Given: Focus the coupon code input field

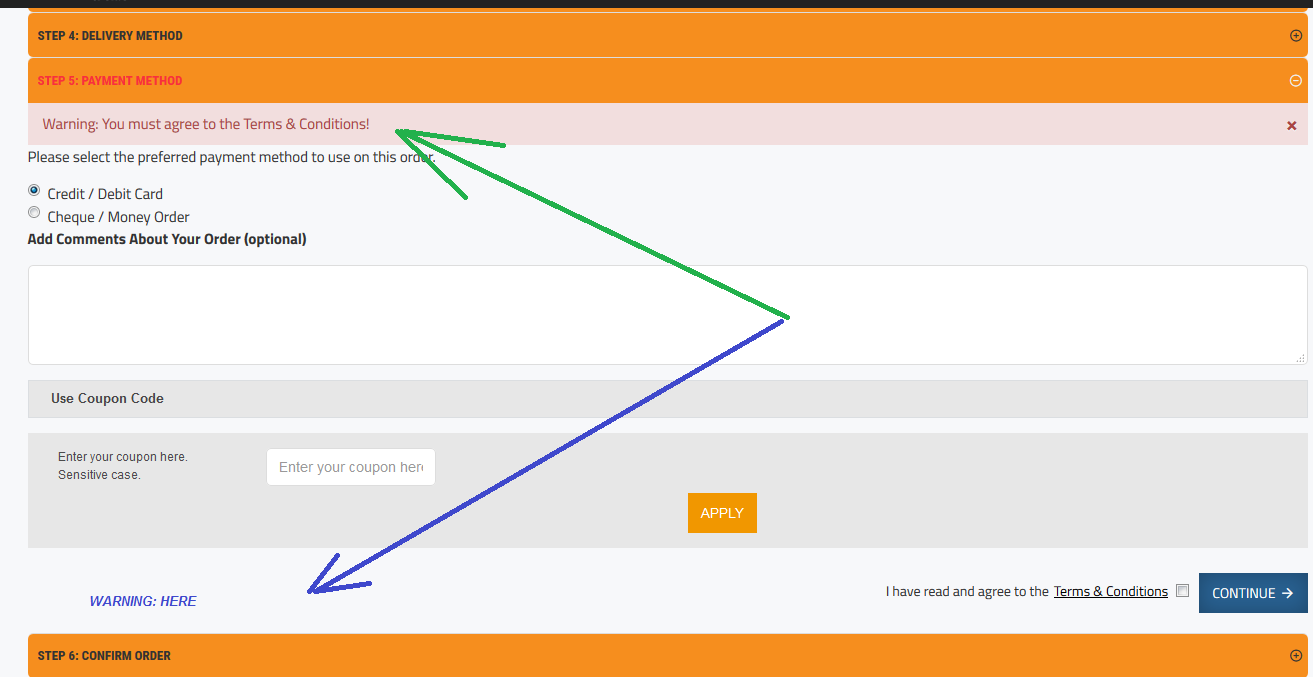Looking at the screenshot, I should [x=351, y=467].
